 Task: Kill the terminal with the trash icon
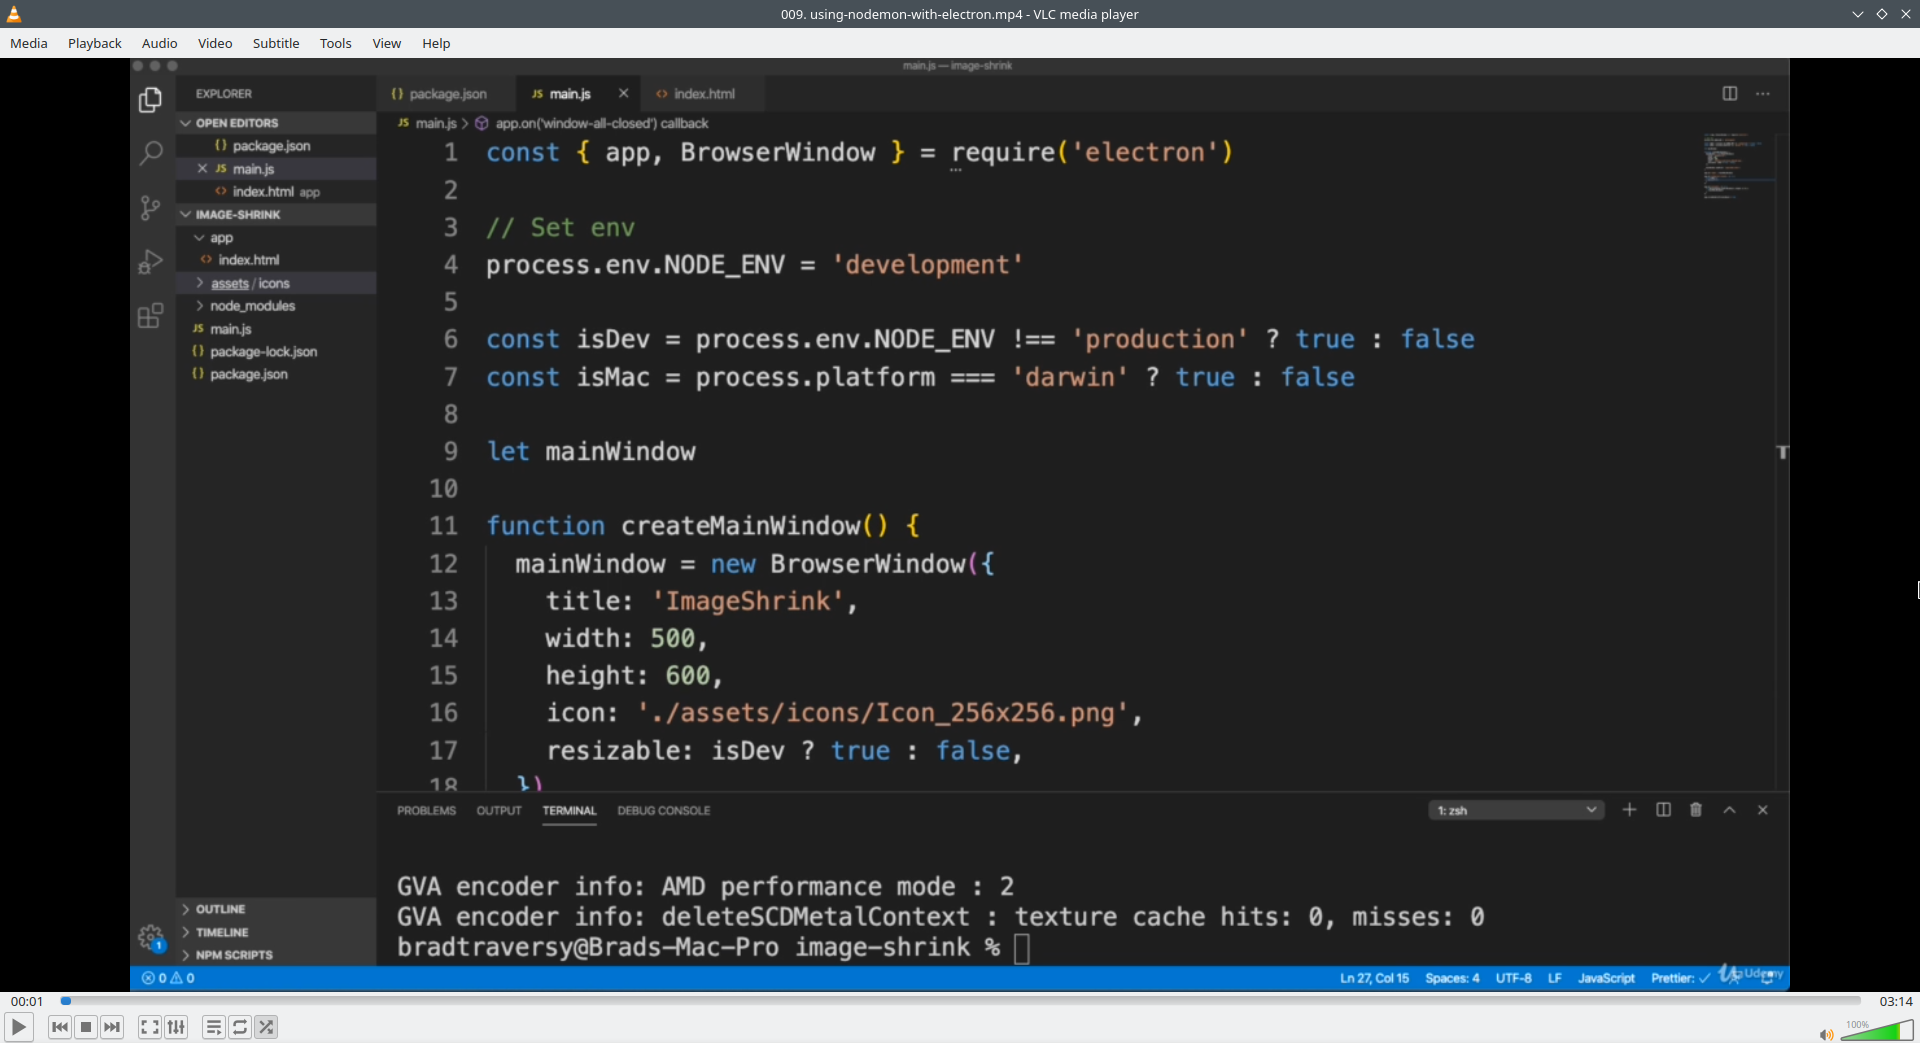click(x=1696, y=810)
